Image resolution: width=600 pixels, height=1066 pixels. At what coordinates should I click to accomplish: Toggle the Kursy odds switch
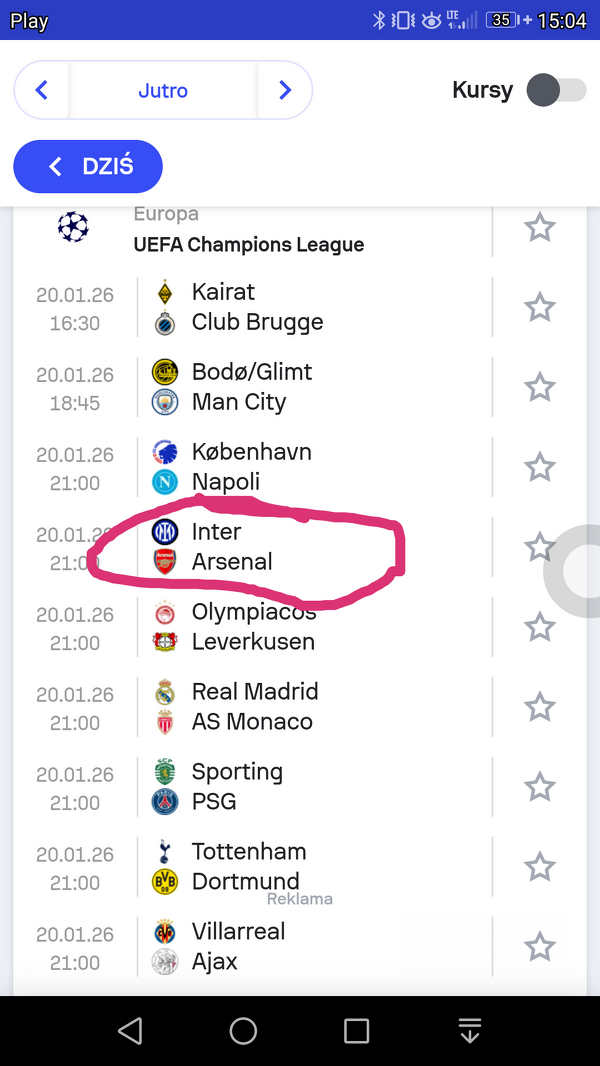click(x=556, y=90)
